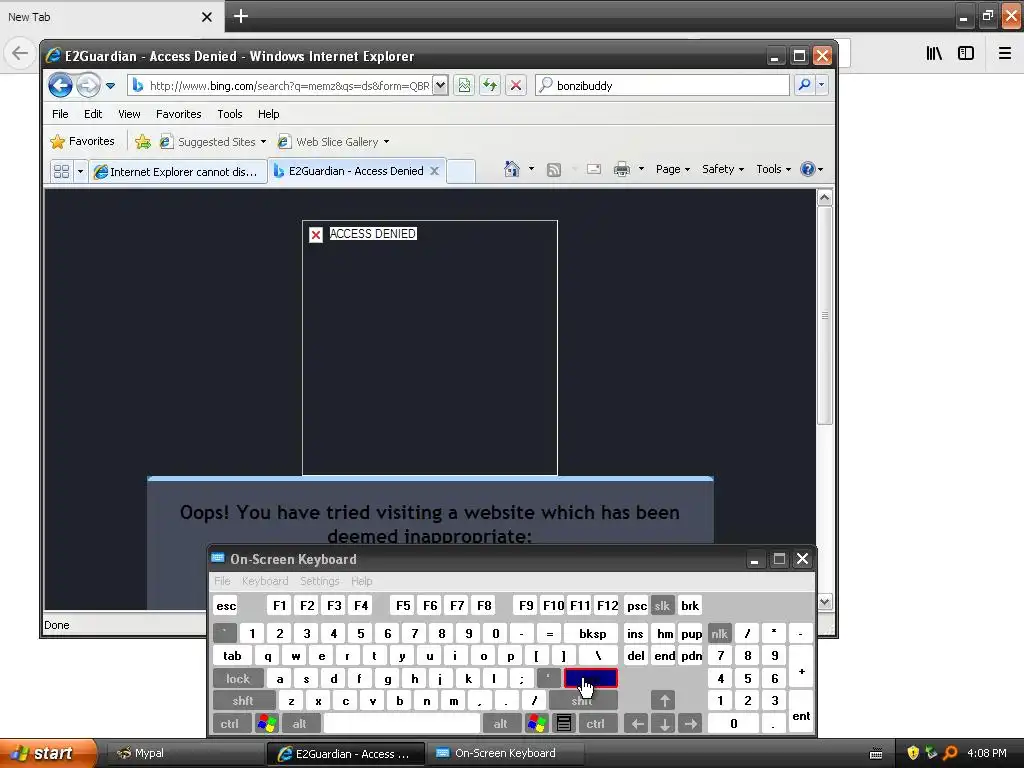Open recent pages dropdown beside forward arrow
This screenshot has width=1024, height=768.
pos(110,86)
